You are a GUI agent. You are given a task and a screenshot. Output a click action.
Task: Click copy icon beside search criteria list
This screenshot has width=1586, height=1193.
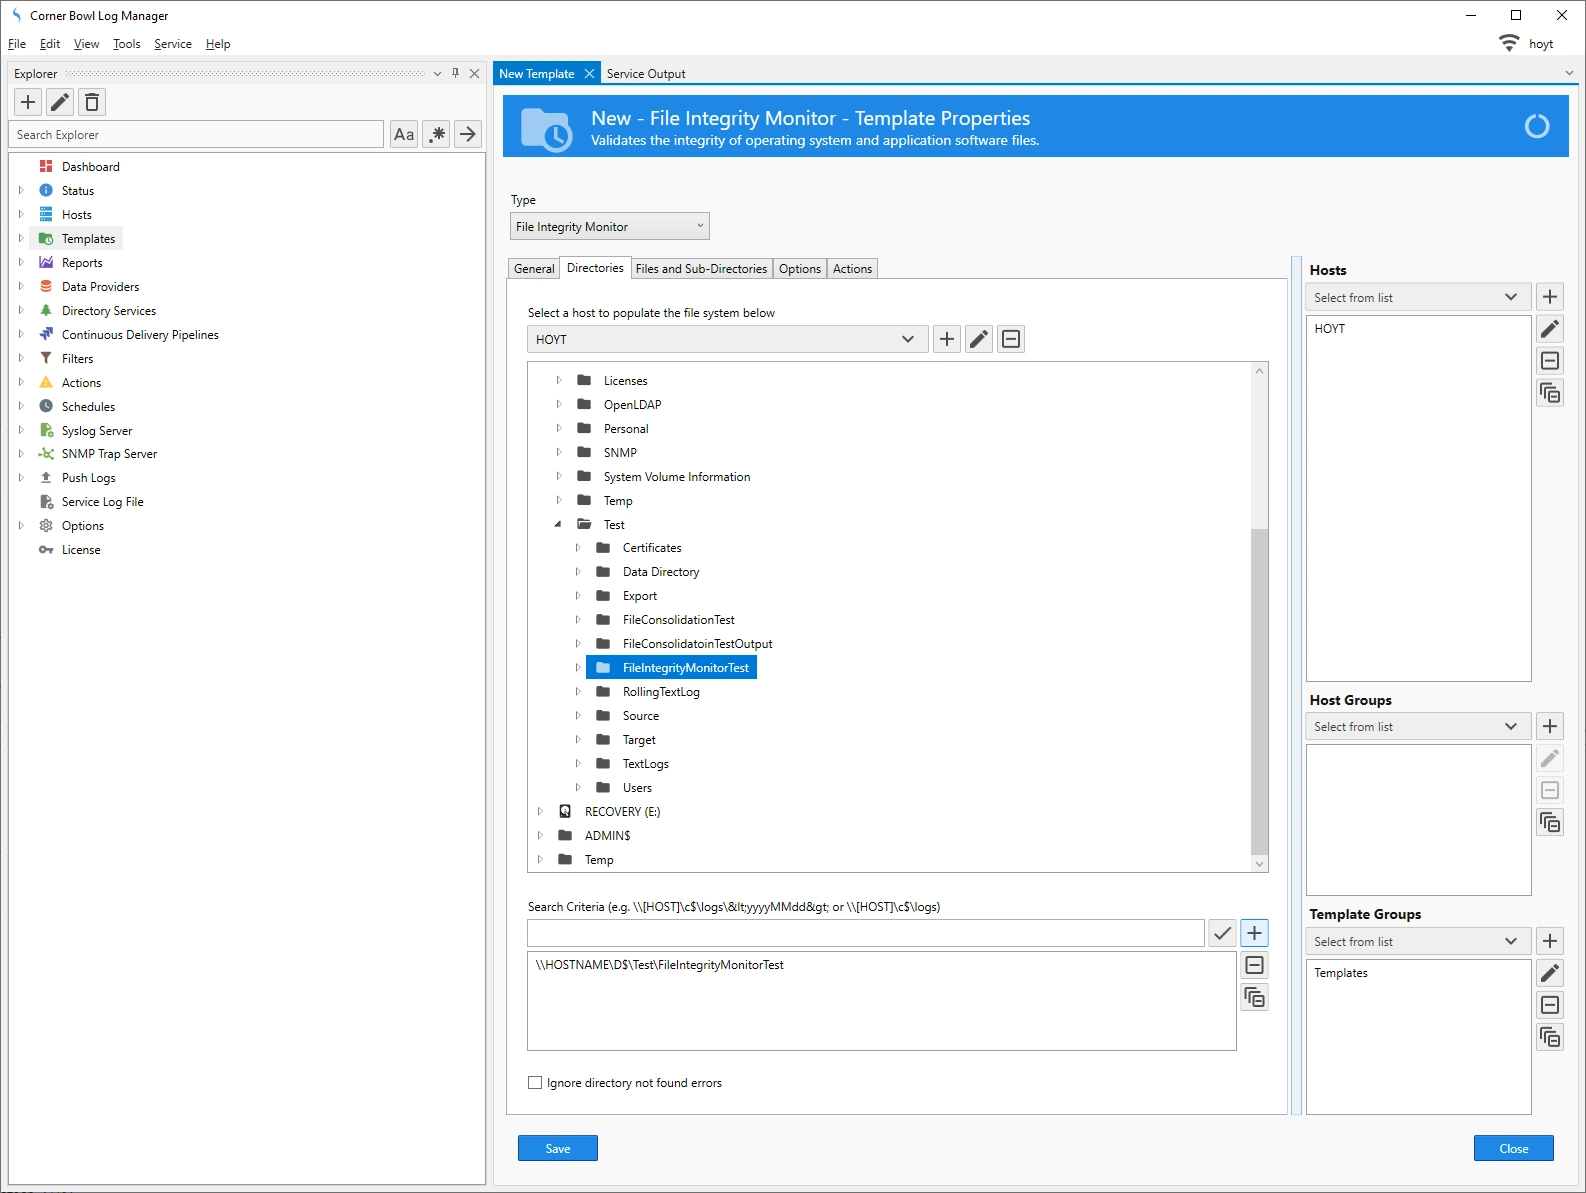click(1254, 997)
